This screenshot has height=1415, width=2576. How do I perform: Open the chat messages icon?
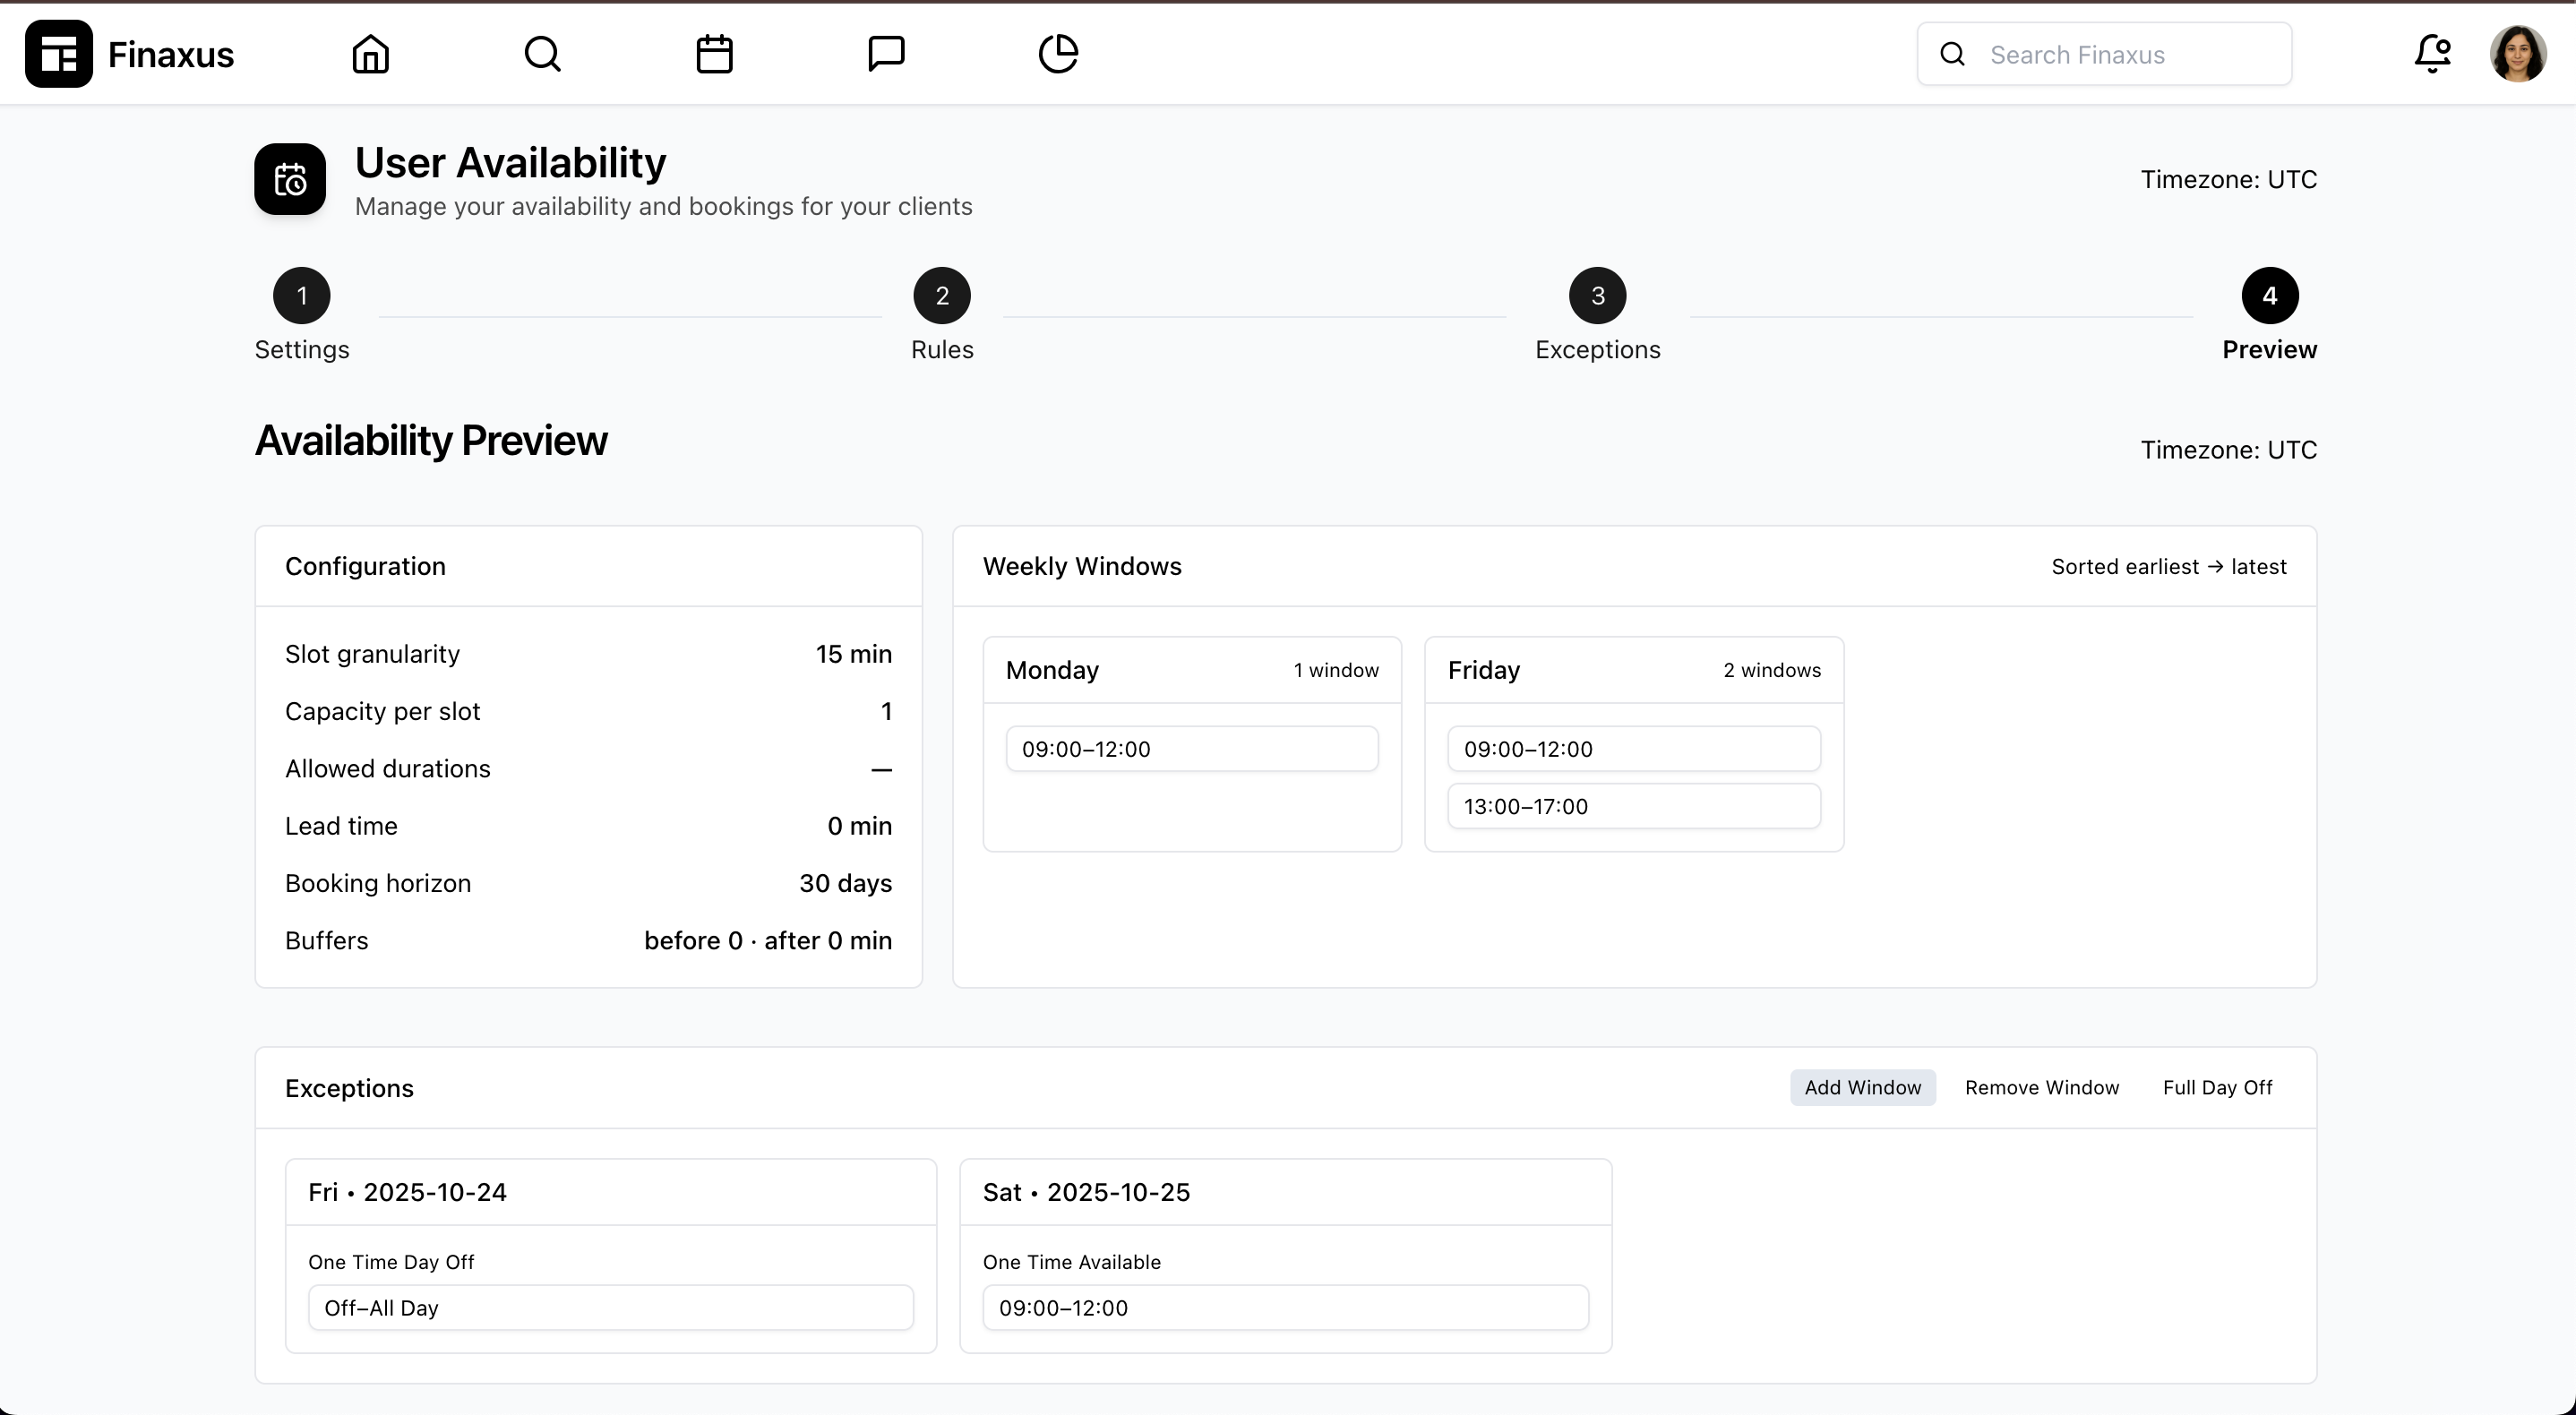(x=886, y=54)
